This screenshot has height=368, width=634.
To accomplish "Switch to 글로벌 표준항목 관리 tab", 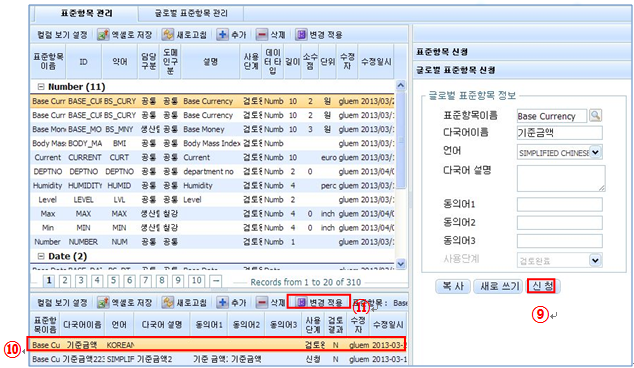I will click(x=191, y=14).
